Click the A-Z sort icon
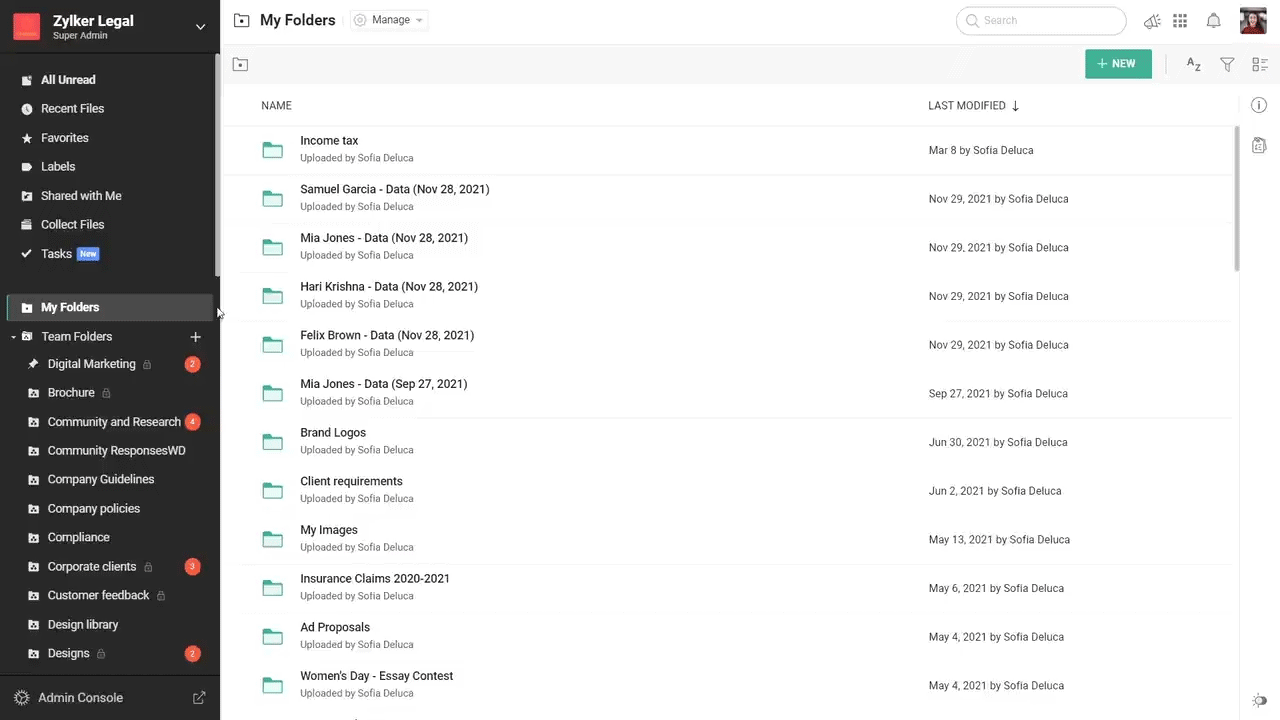This screenshot has width=1280, height=720. coord(1193,64)
